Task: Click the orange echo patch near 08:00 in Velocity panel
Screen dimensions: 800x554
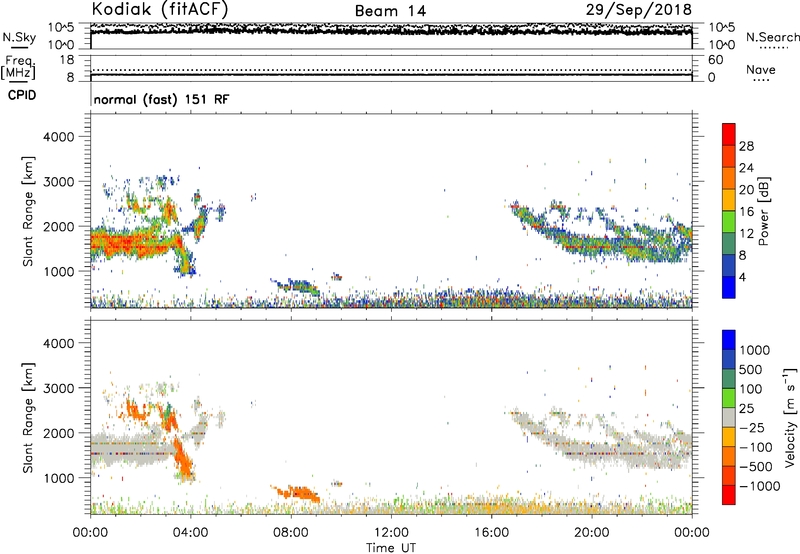Action: [x=297, y=493]
